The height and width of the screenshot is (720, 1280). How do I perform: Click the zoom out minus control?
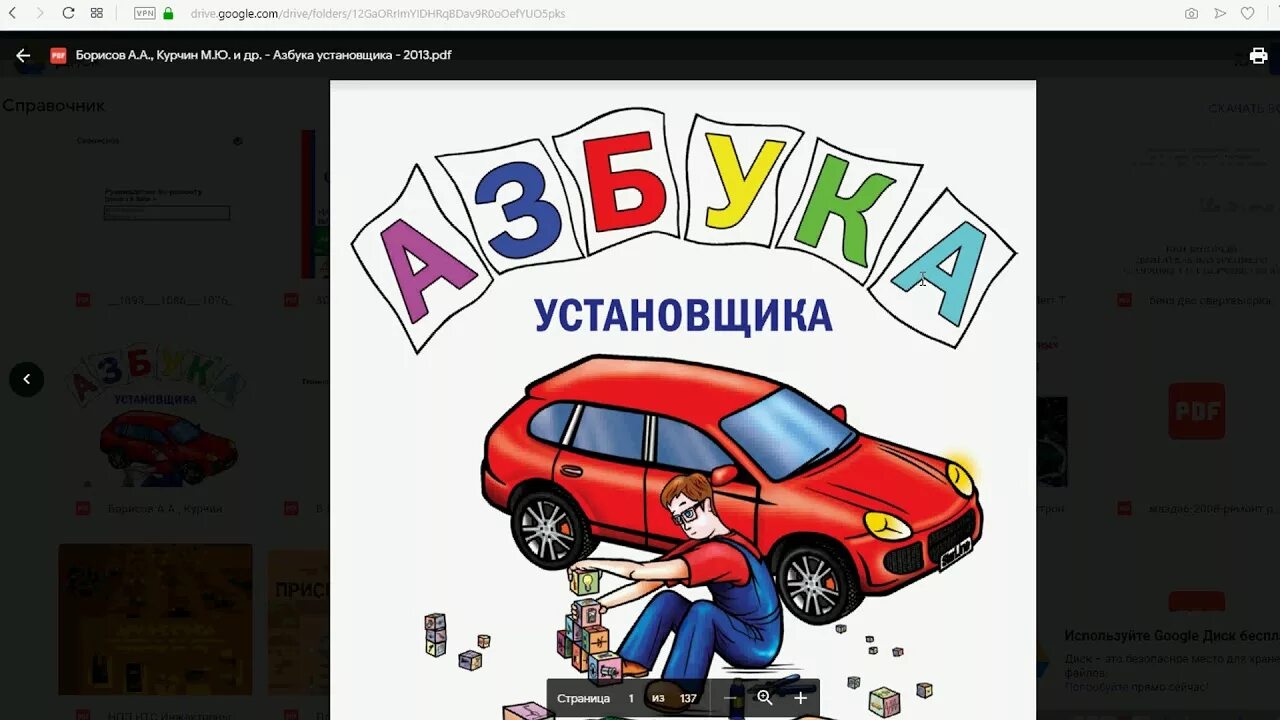[x=731, y=698]
